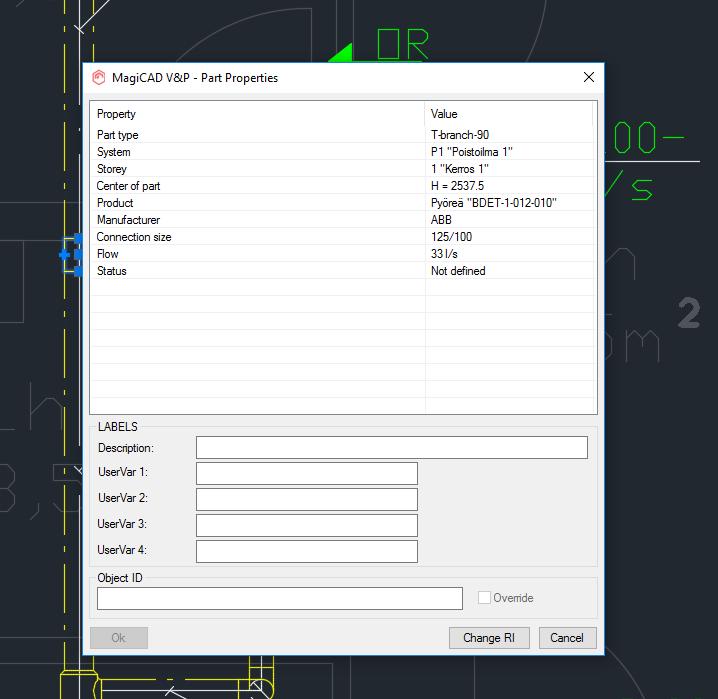Focus the UserVar 4 input field
Viewport: 718px width, 699px height.
pyautogui.click(x=307, y=551)
